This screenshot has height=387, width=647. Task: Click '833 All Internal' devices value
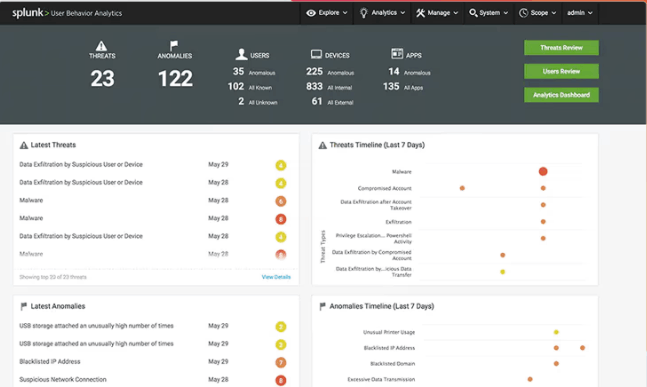[329, 87]
